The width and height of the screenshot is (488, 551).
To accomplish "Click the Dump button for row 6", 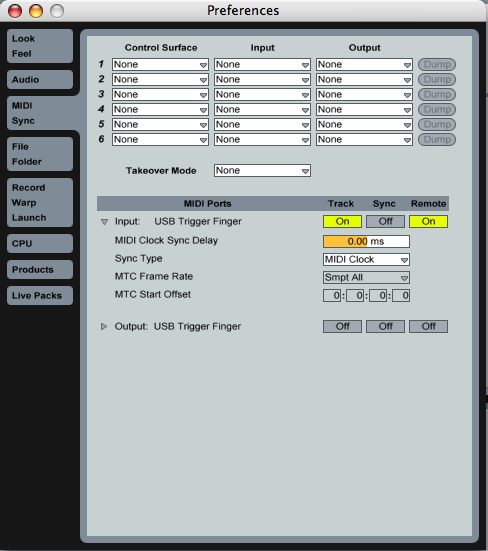I will 437,140.
